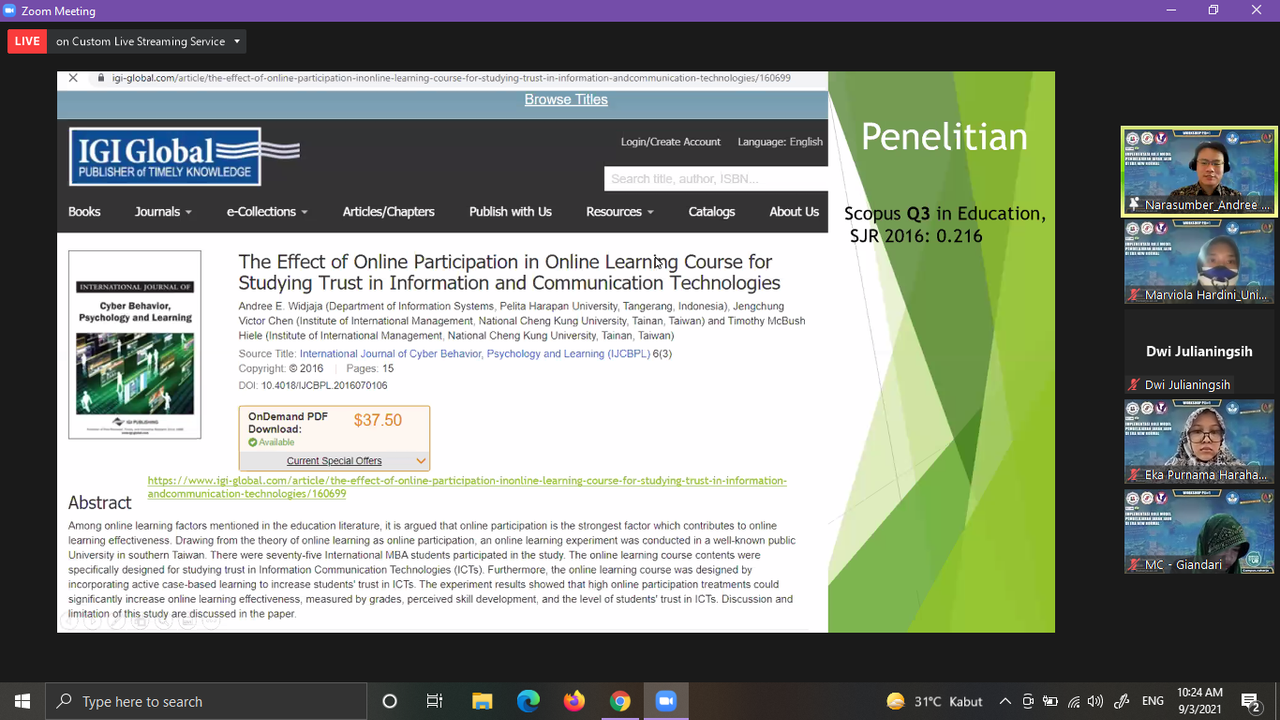Select MC - Giandari video thumbnail
This screenshot has height=720, width=1280.
tap(1199, 531)
